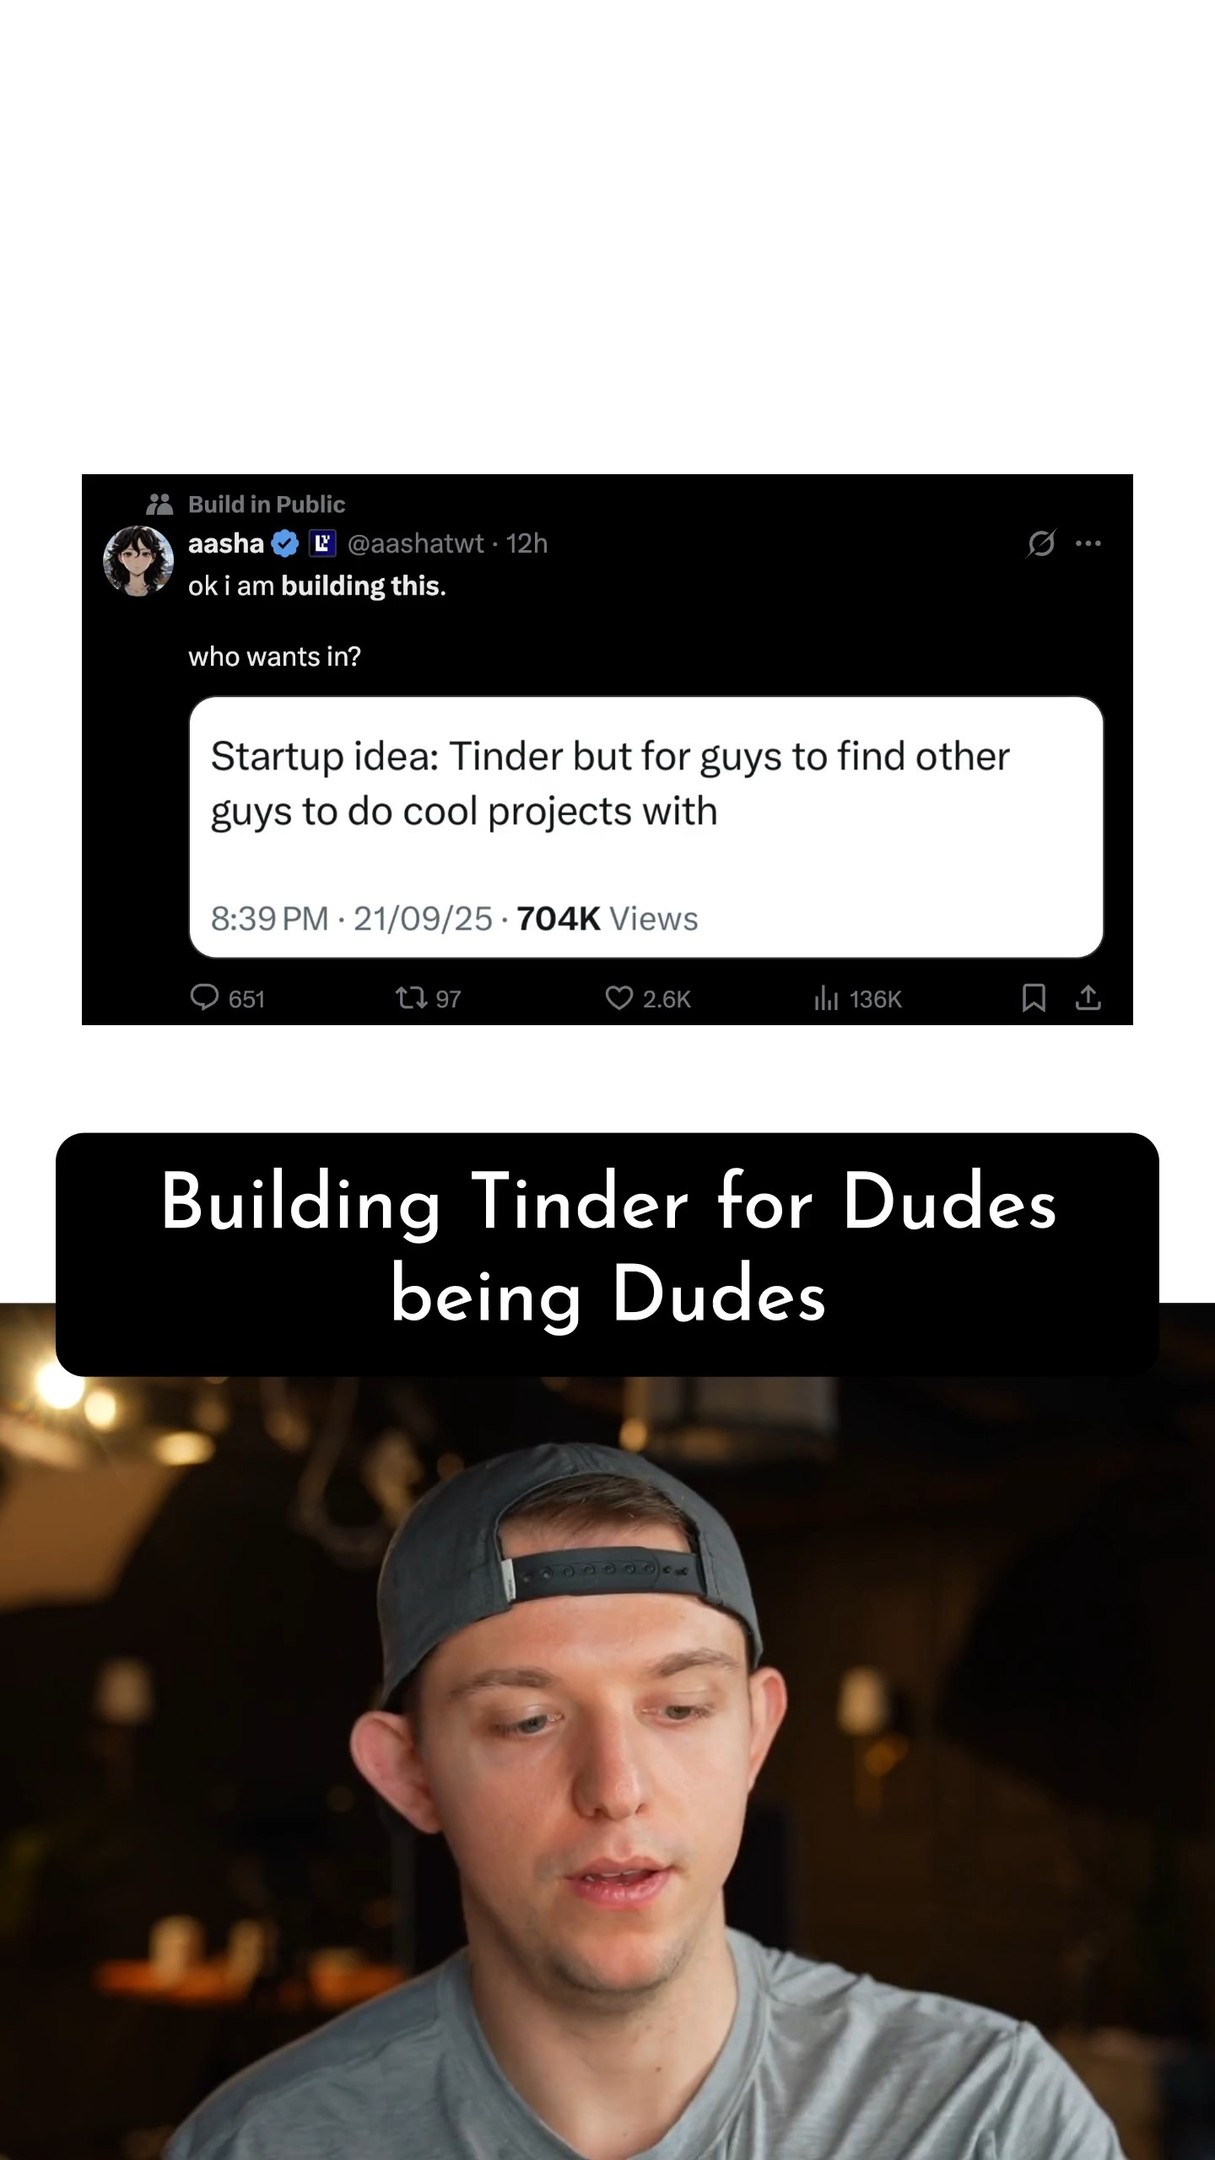Image resolution: width=1215 pixels, height=2160 pixels.
Task: Click the Grok slashed-circle icon
Action: (x=1041, y=543)
